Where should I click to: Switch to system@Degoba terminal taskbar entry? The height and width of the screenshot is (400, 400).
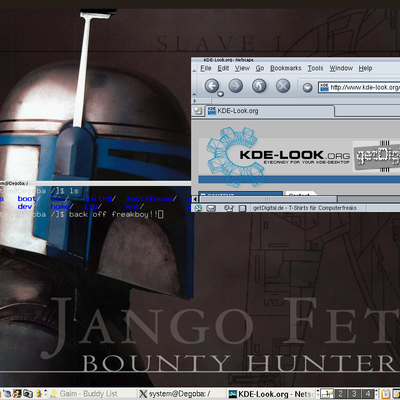pos(182,394)
